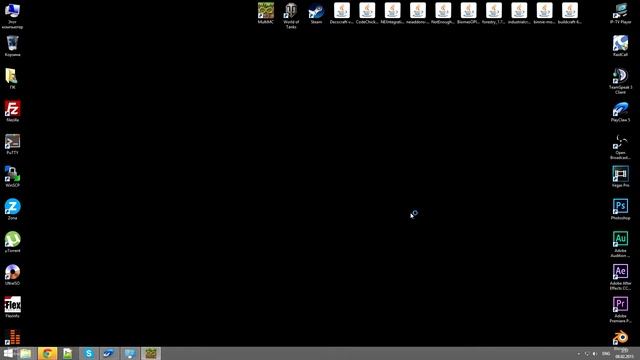Open Google Chrome from the taskbar

[47, 353]
